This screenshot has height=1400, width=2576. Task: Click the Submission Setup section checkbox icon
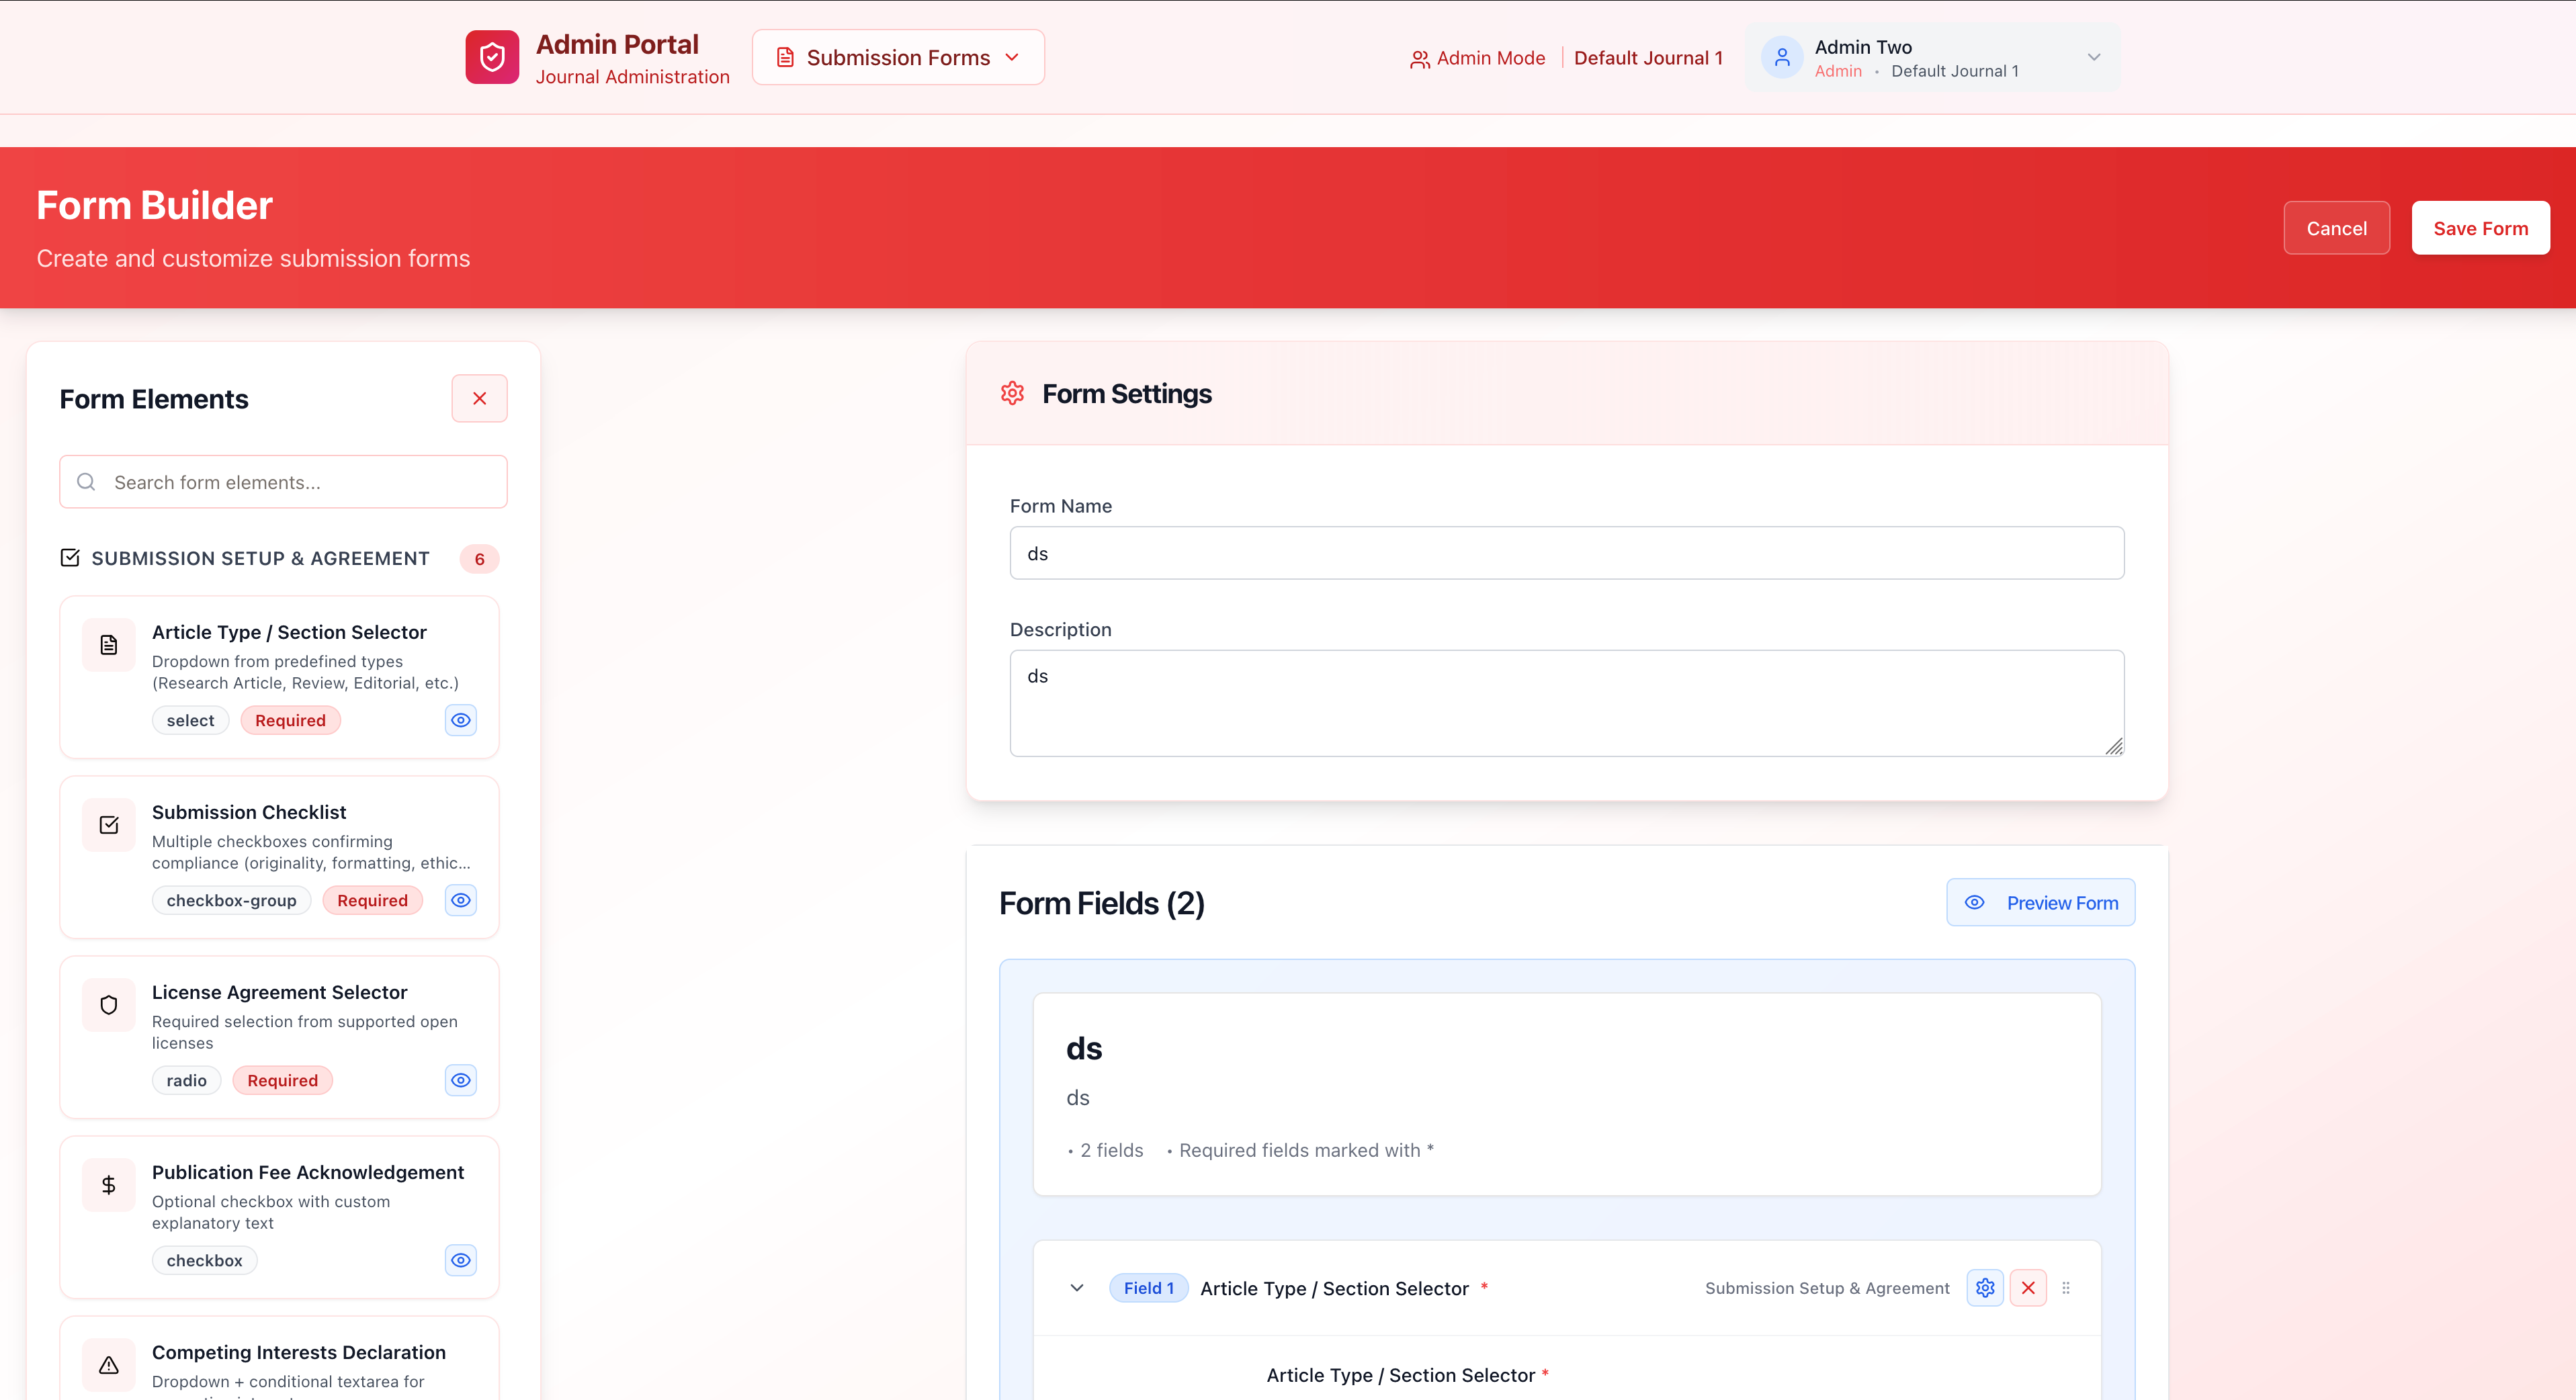[70, 558]
